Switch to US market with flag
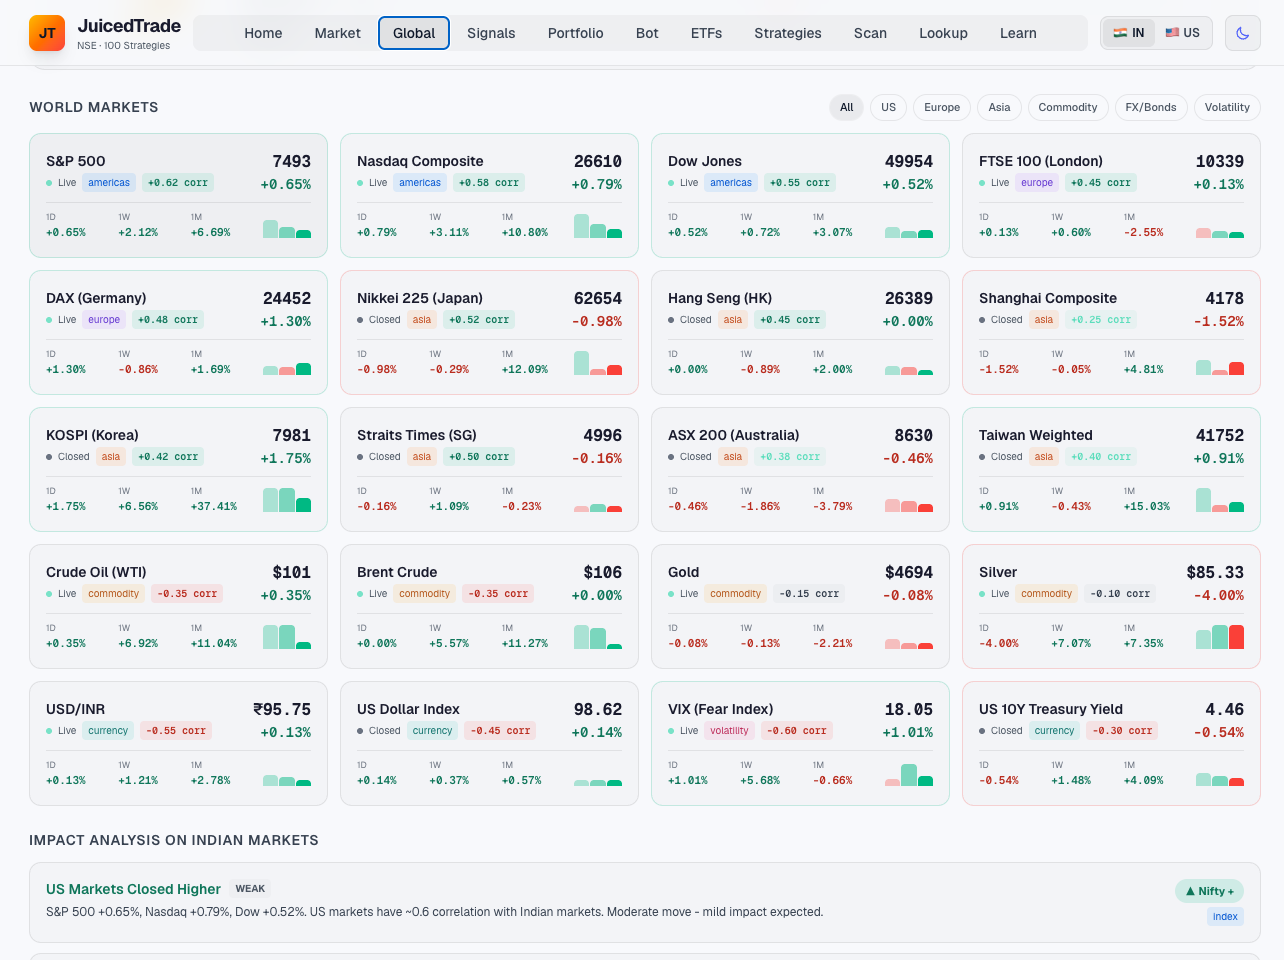1284x960 pixels. click(1182, 33)
